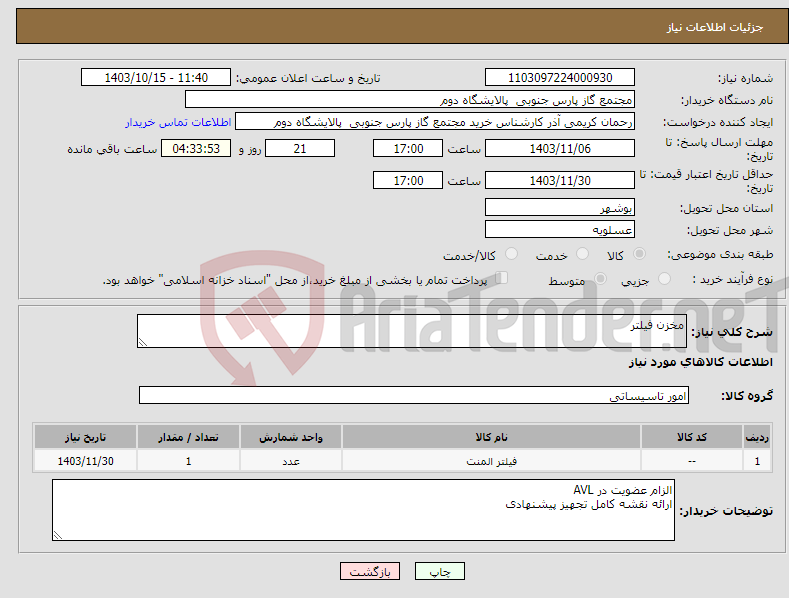Click the استان محل تحویل field بوشهر
The height and width of the screenshot is (598, 789).
pos(560,207)
